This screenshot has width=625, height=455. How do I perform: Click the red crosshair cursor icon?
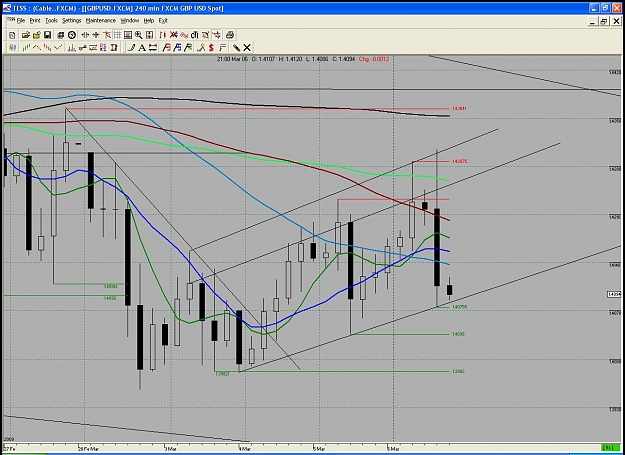click(x=107, y=35)
